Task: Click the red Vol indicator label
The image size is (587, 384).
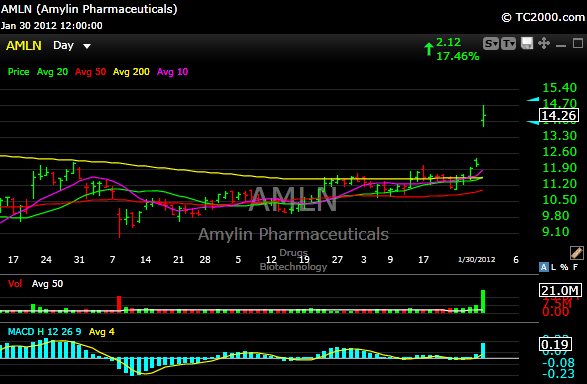Action: (15, 284)
